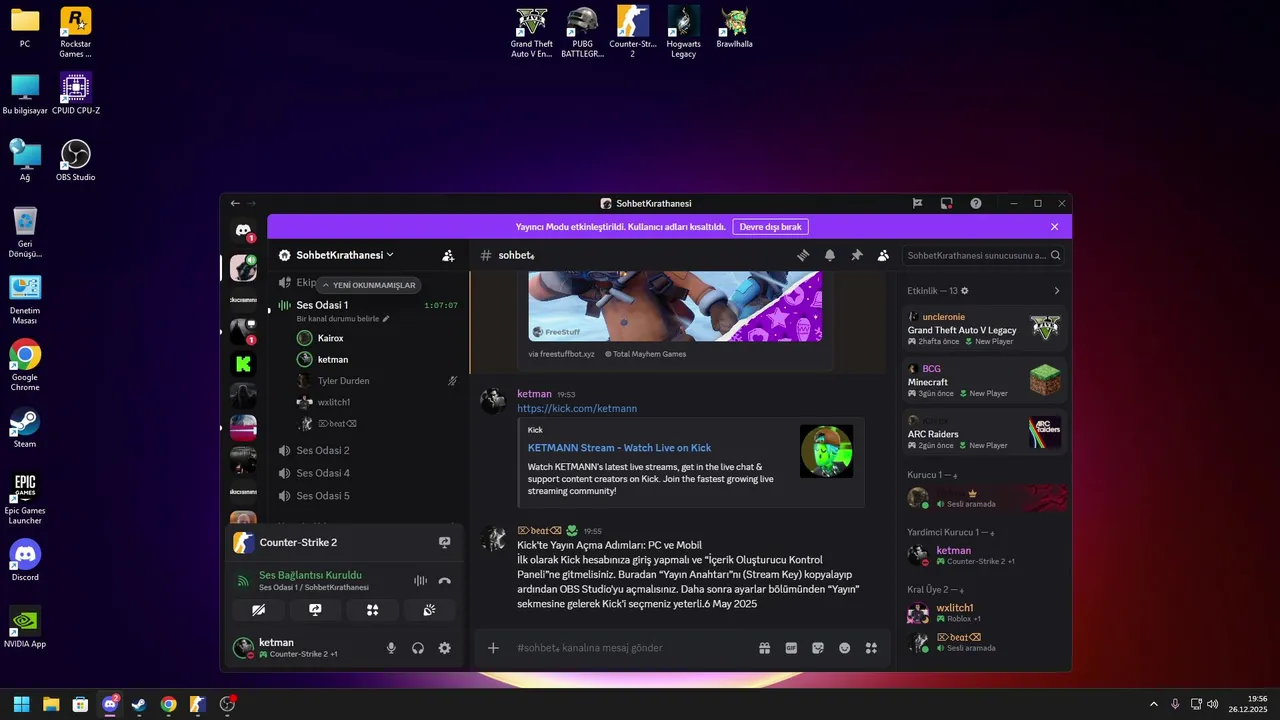Image resolution: width=1280 pixels, height=720 pixels.
Task: Invite people to server icon
Action: point(448,255)
